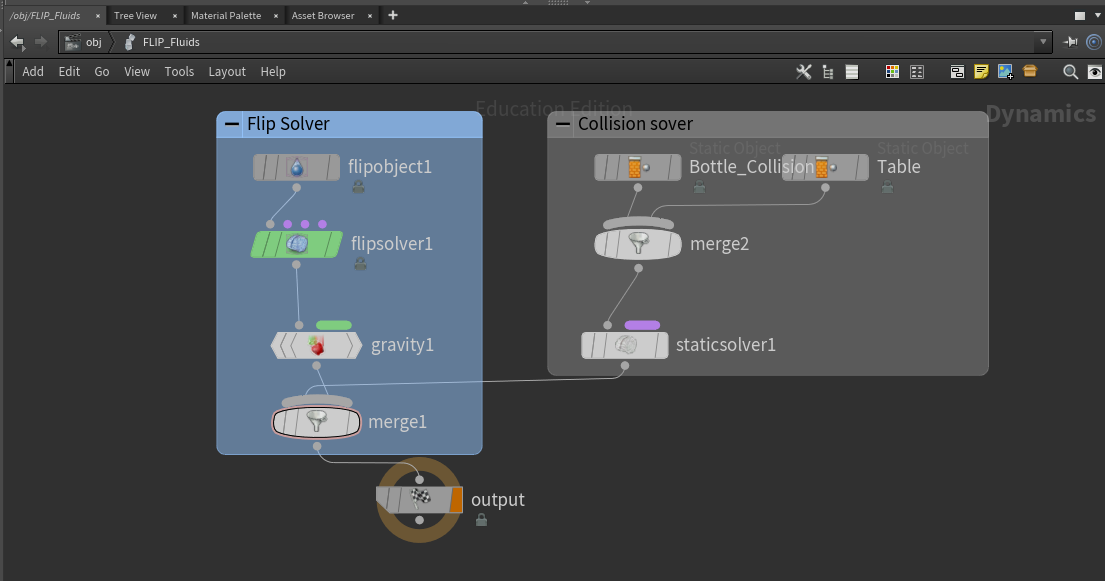Screen dimensions: 1105x581
Task: Click the gray multi-input bar above merge1
Action: (x=316, y=402)
